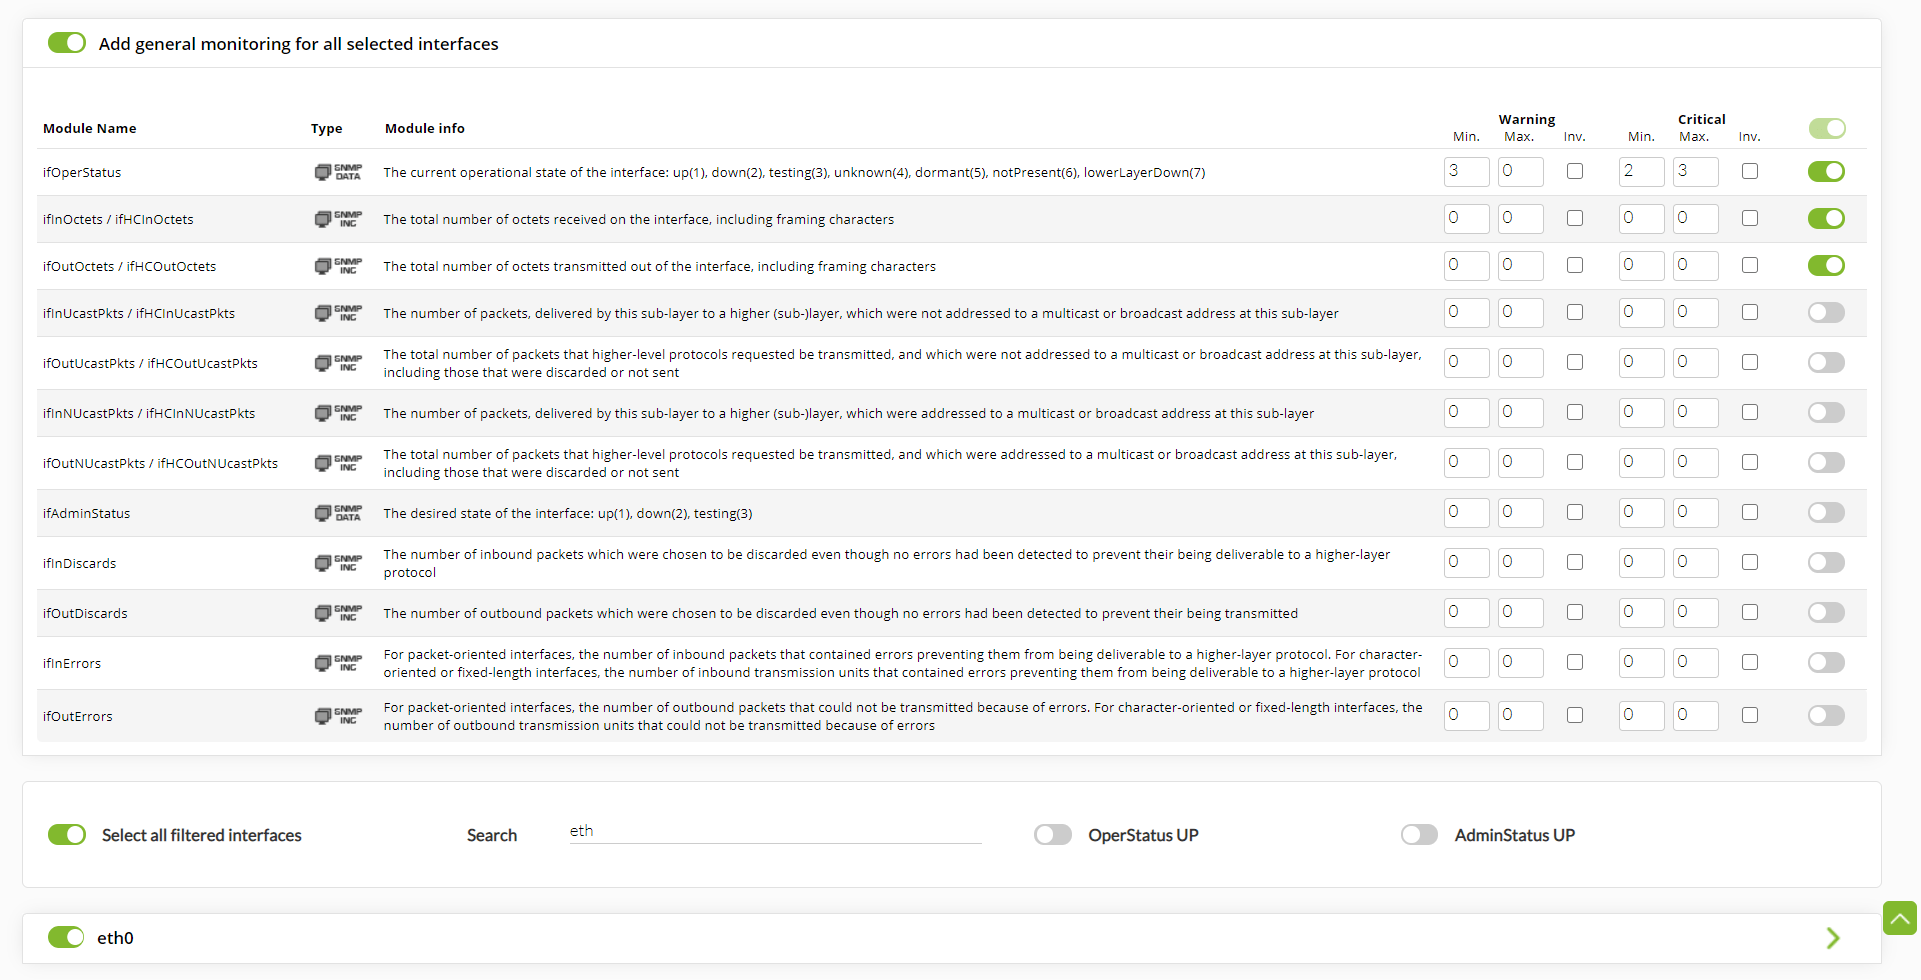Click the SNMP INC icon for ifOutErrors

(x=338, y=716)
